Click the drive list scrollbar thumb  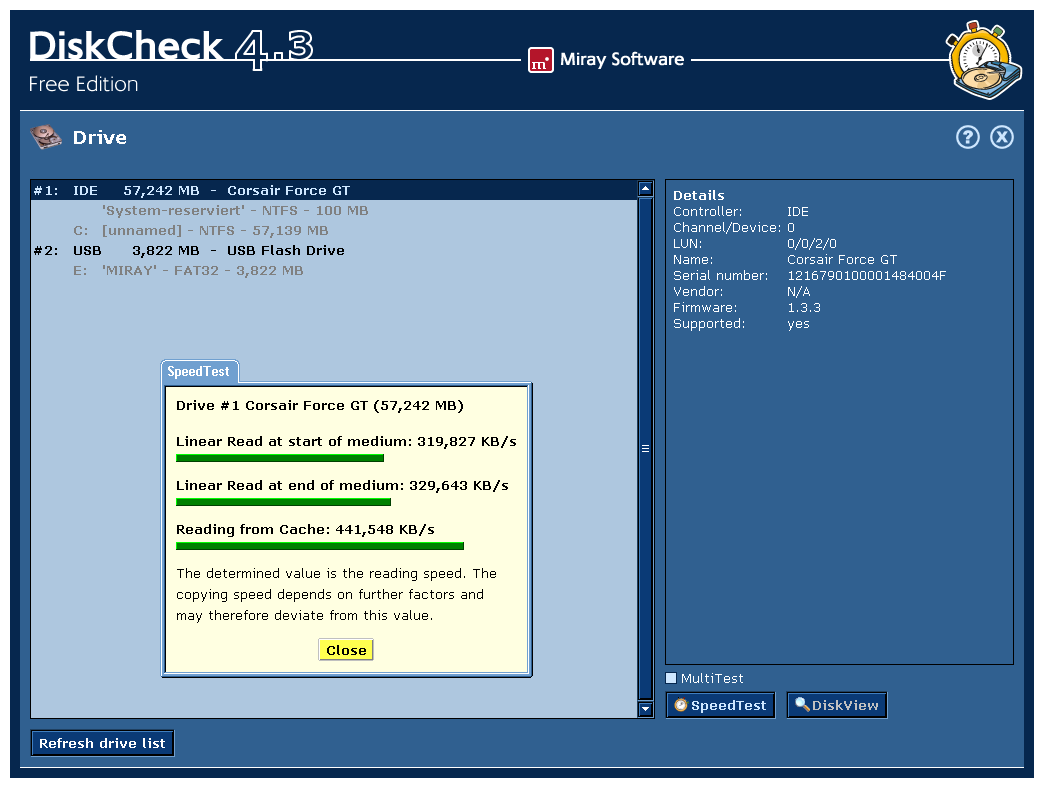coord(645,448)
